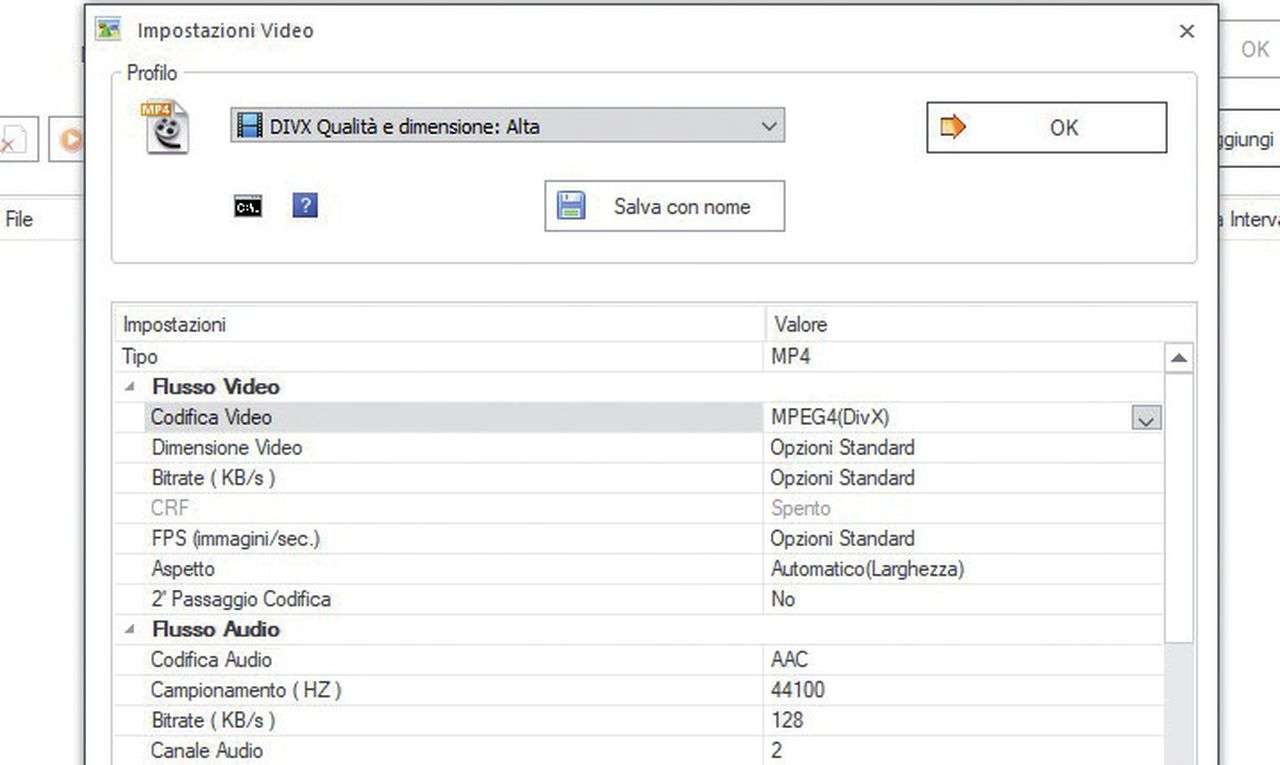
Task: Open the Codifica Video value dropdown arrow
Action: 1146,419
